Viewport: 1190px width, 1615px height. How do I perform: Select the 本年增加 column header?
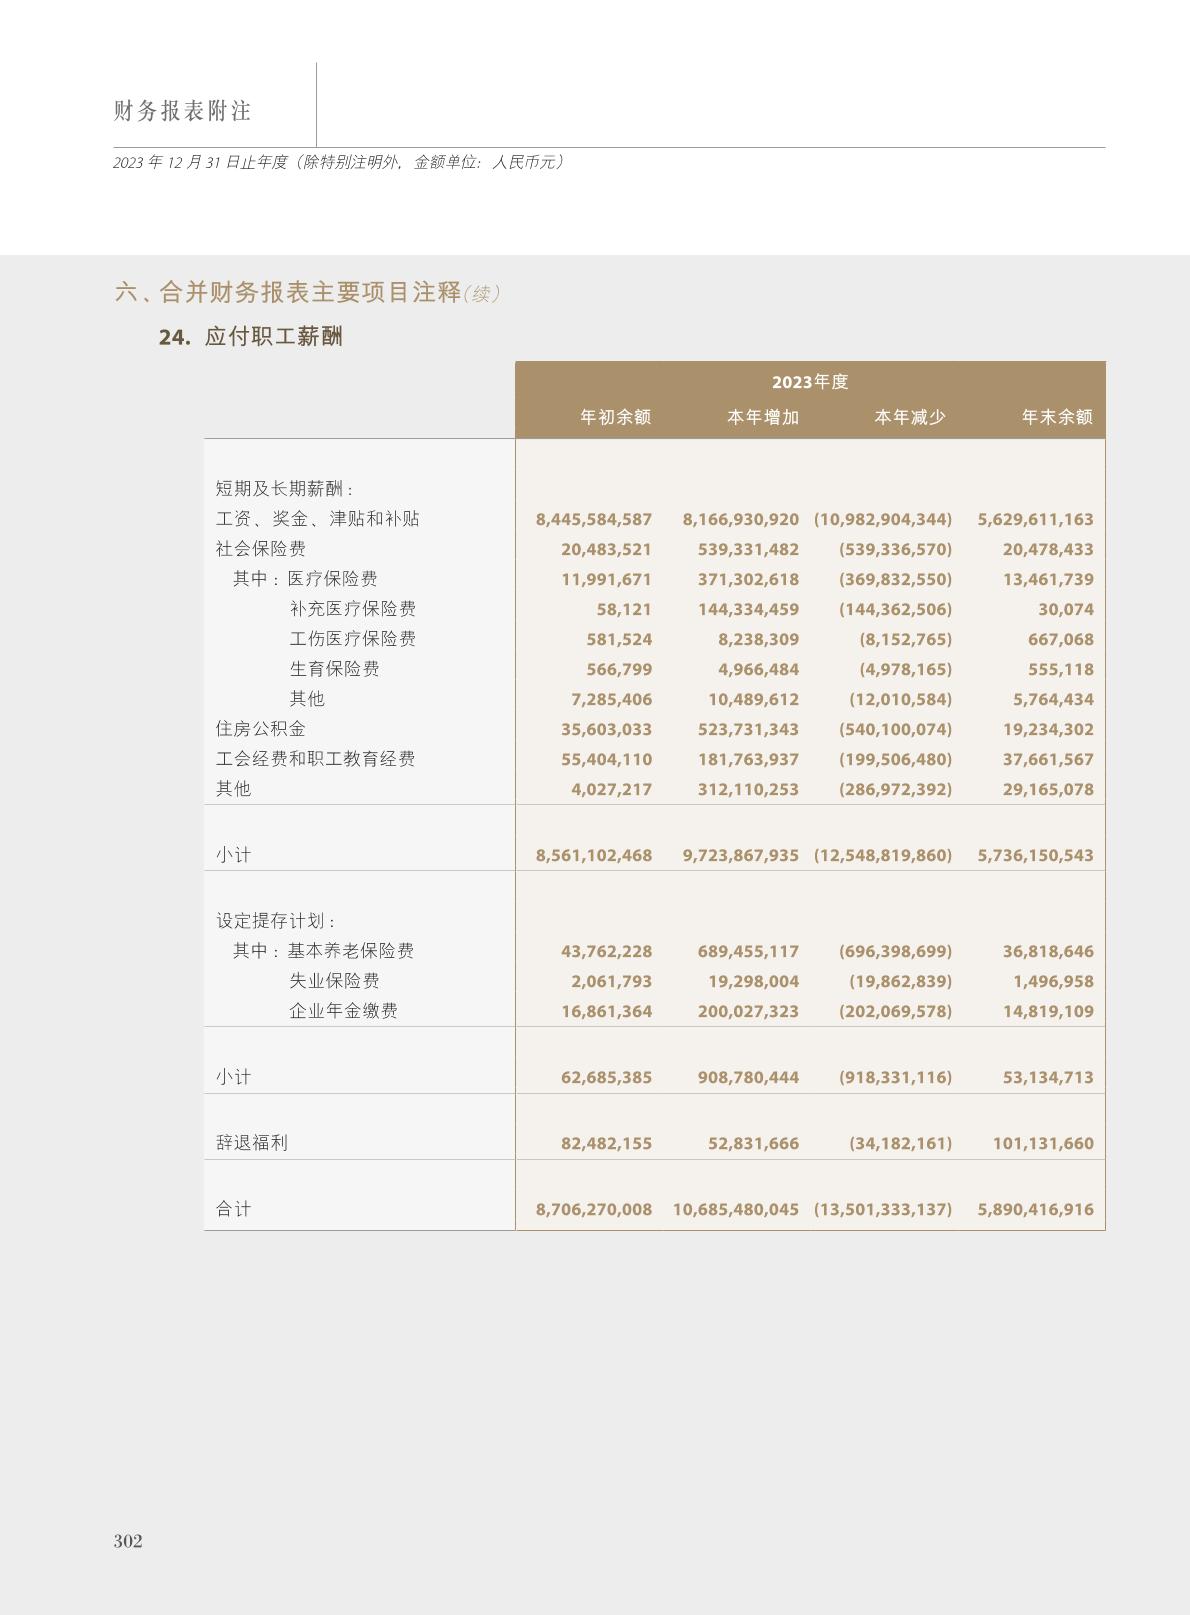(x=762, y=417)
